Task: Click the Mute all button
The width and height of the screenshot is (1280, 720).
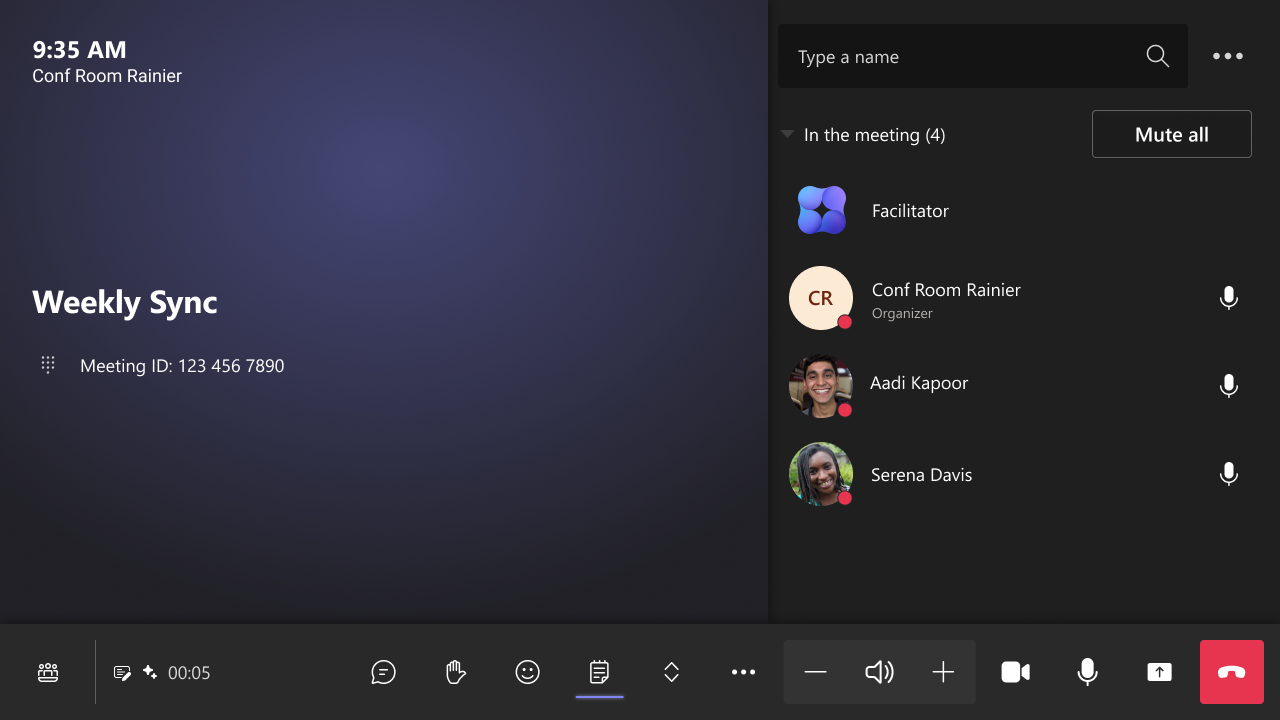Action: tap(1172, 134)
